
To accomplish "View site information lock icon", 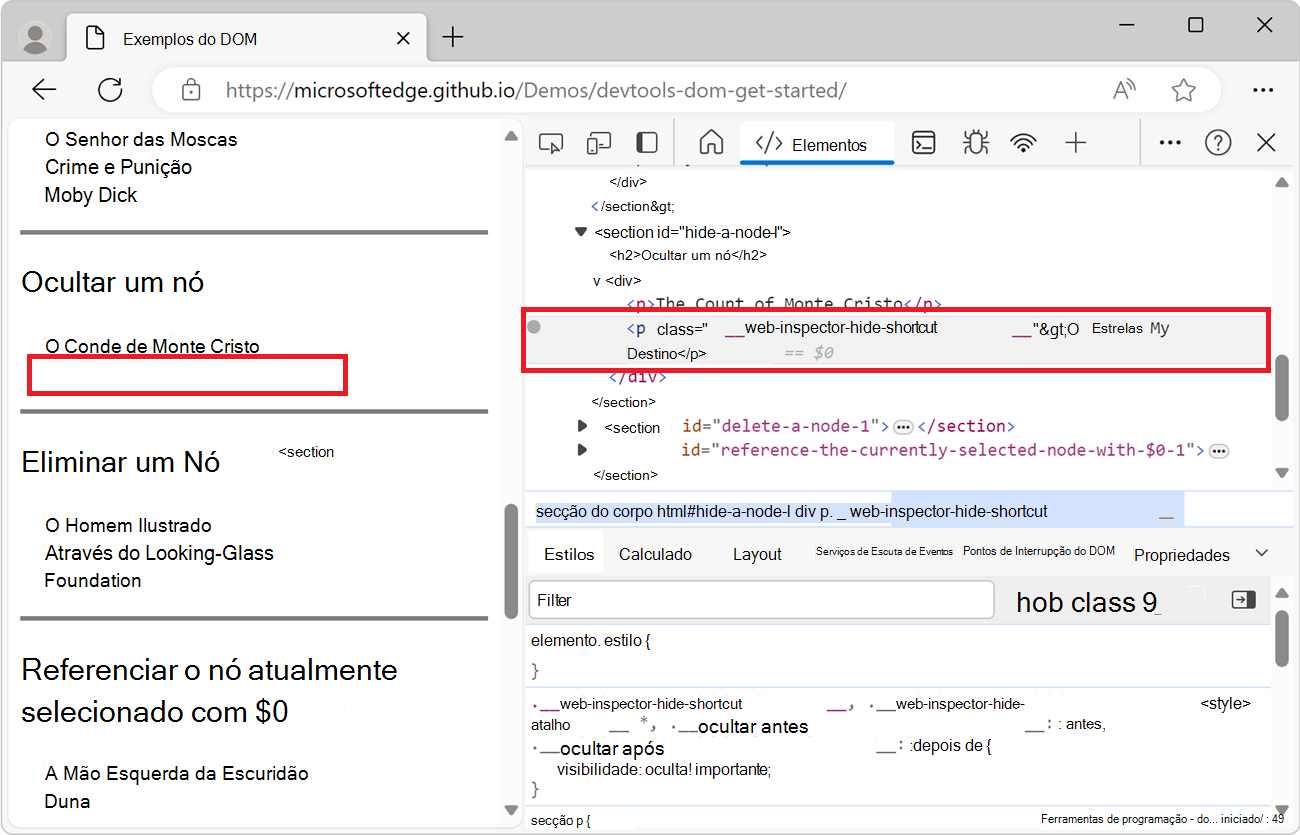I will coord(191,90).
